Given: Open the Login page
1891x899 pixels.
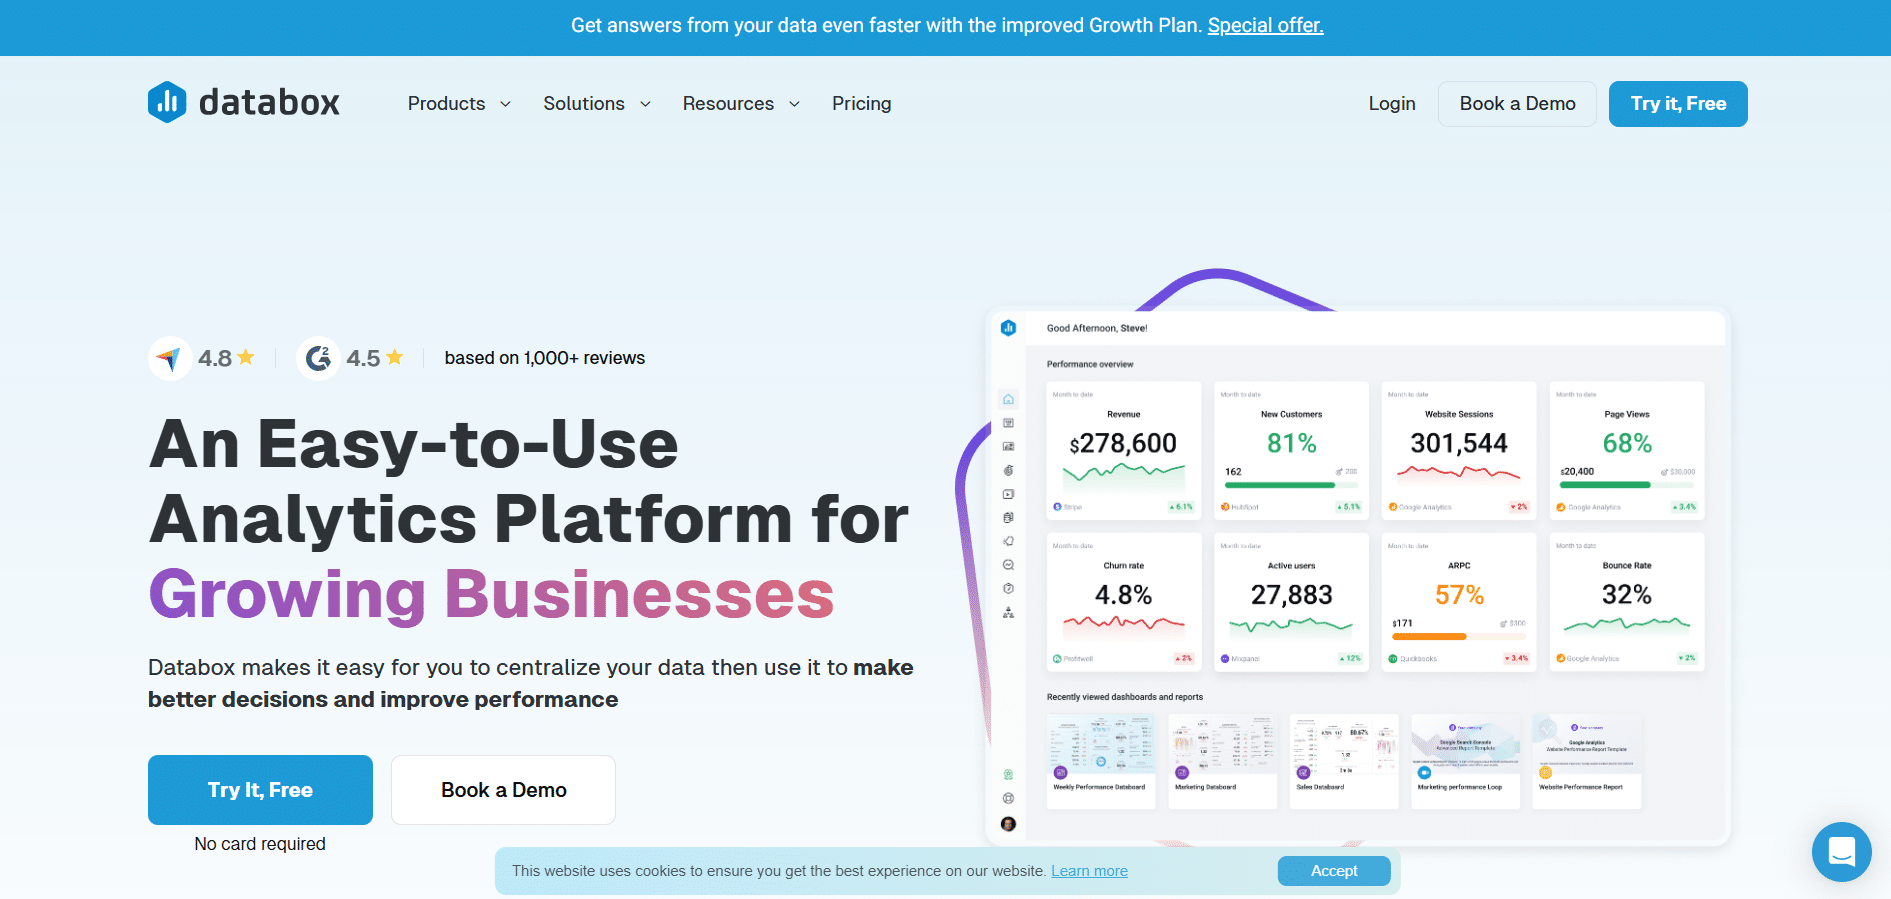Looking at the screenshot, I should pyautogui.click(x=1391, y=104).
